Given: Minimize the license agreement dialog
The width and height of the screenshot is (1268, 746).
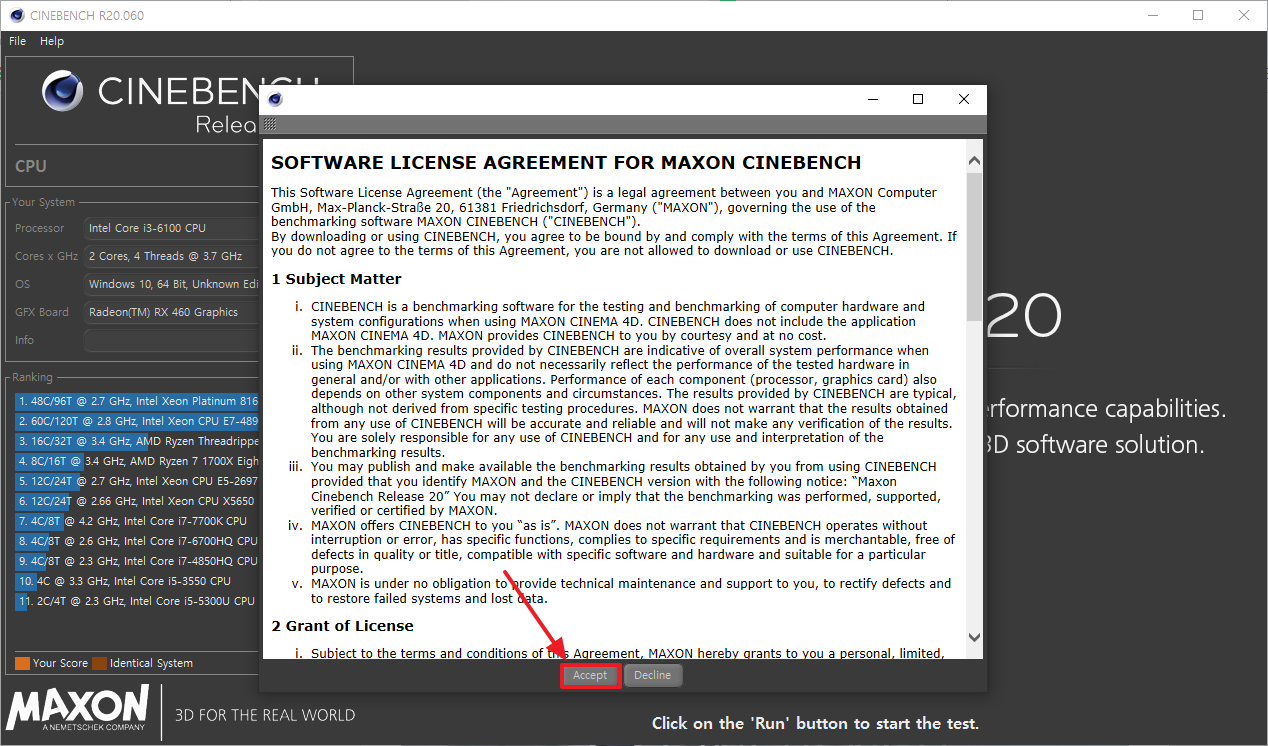Looking at the screenshot, I should pyautogui.click(x=873, y=99).
